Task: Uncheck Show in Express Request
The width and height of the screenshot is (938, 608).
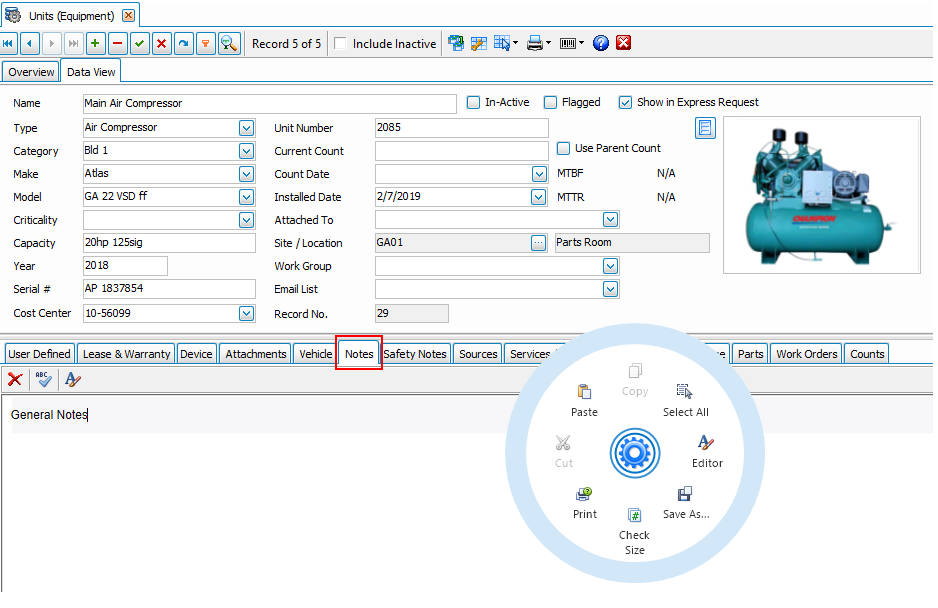Action: (x=625, y=102)
